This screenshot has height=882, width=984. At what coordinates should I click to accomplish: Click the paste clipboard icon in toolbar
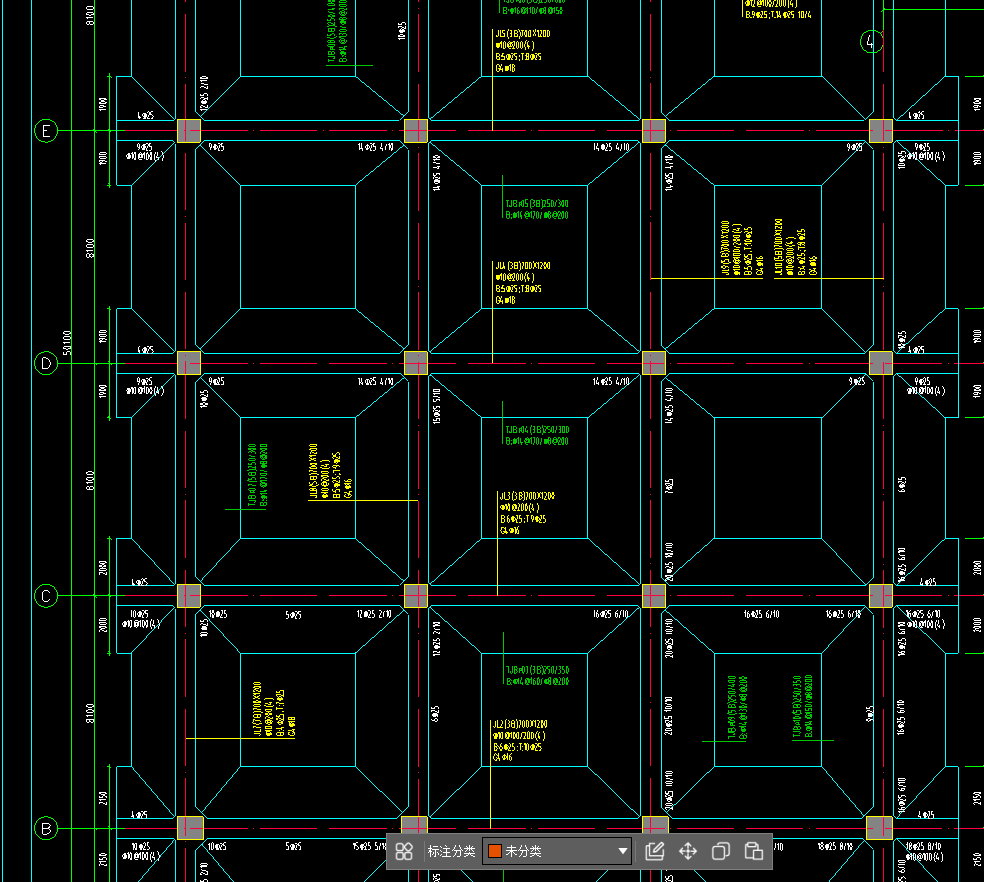tap(753, 851)
